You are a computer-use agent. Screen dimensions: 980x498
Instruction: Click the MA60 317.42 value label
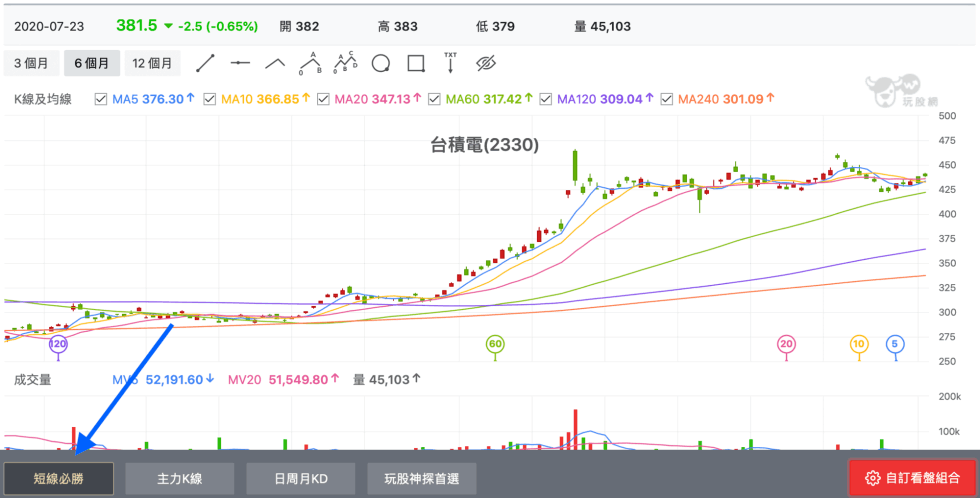(x=489, y=99)
